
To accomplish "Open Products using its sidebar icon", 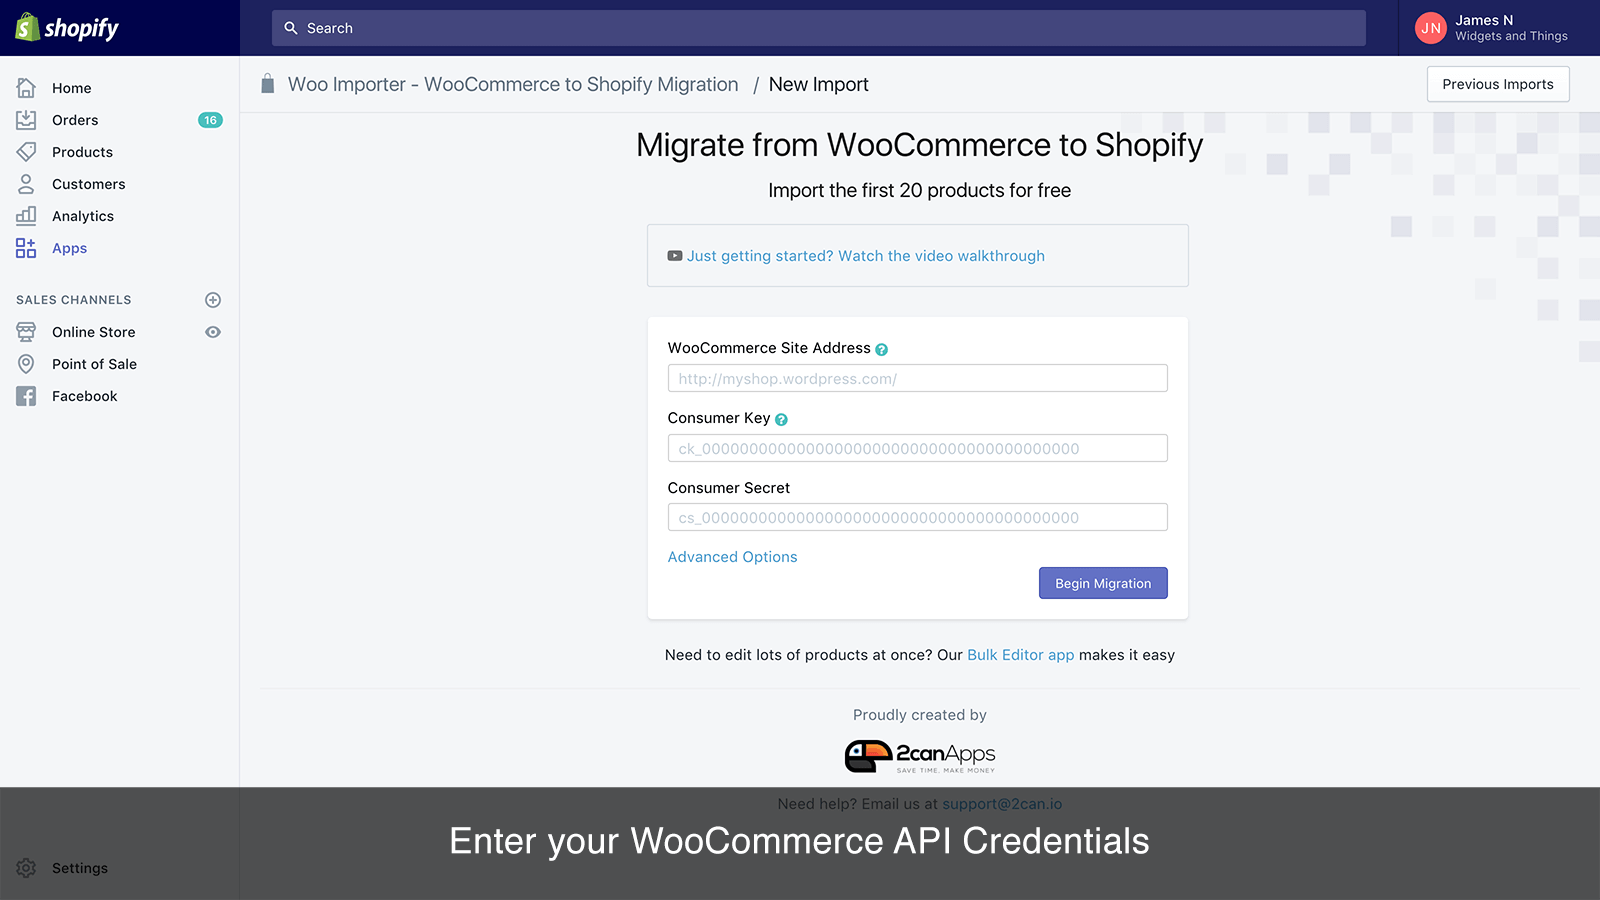I will pos(26,152).
